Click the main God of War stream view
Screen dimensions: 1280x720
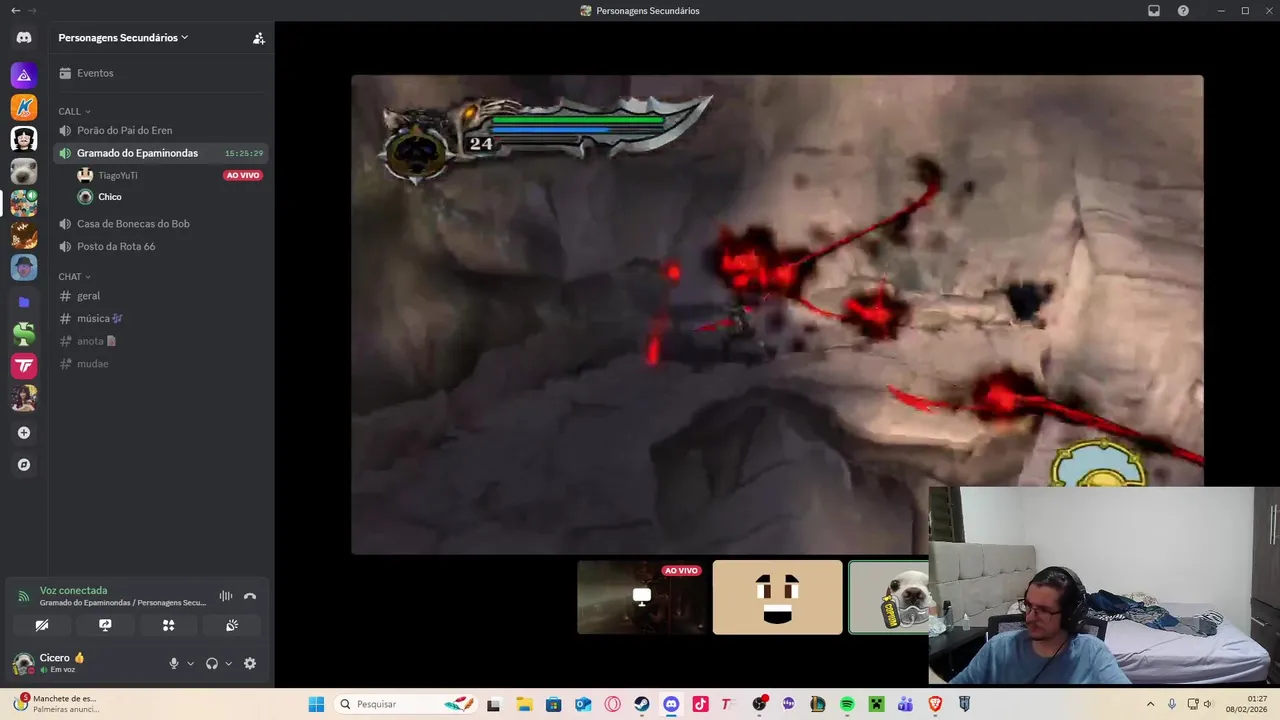[777, 314]
